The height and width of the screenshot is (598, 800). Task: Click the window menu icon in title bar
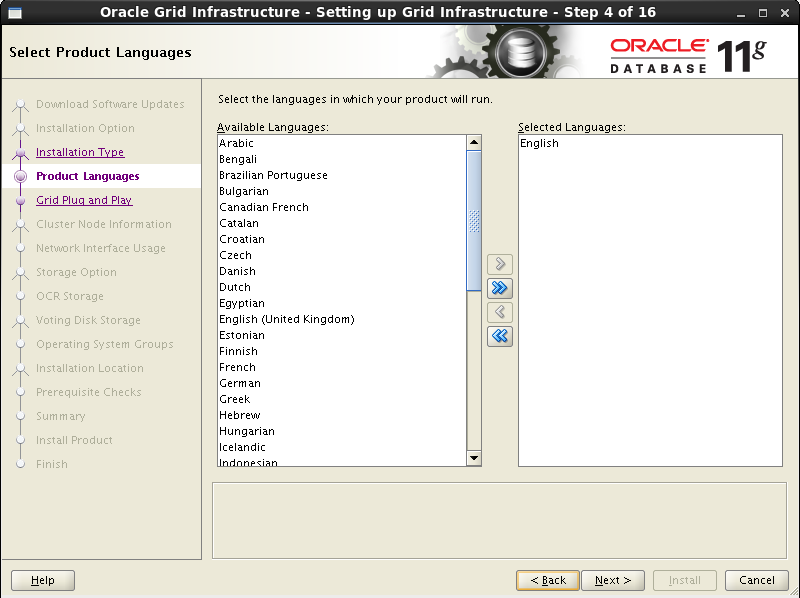(15, 13)
